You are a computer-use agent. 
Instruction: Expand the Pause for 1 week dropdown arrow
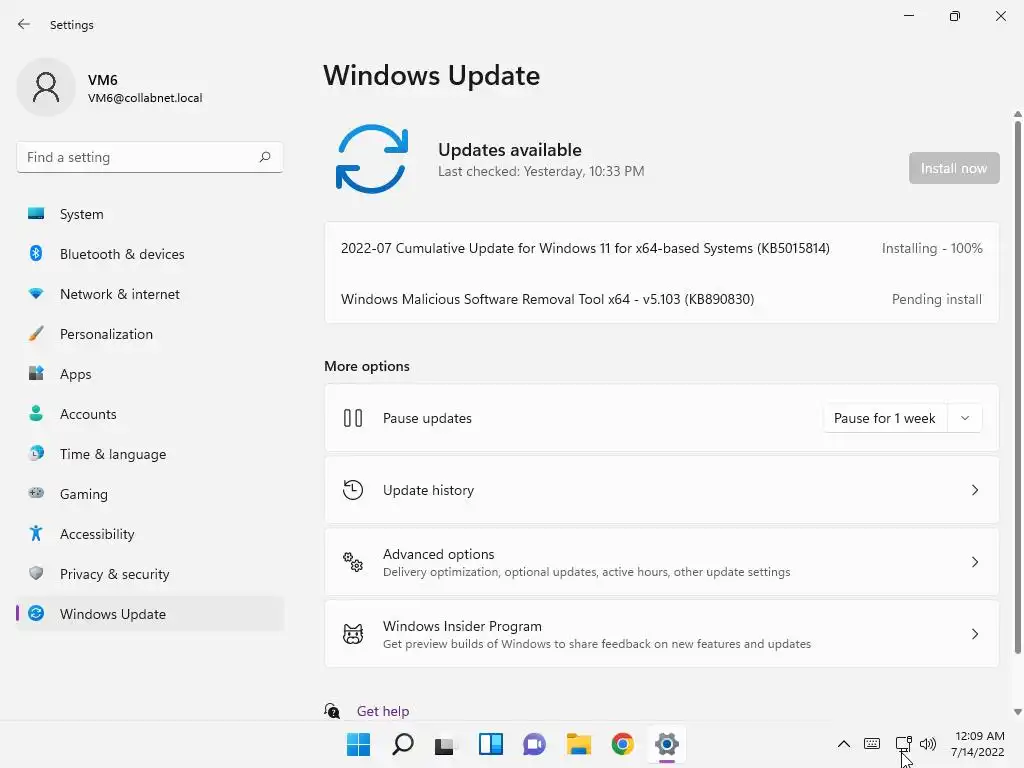tap(965, 418)
